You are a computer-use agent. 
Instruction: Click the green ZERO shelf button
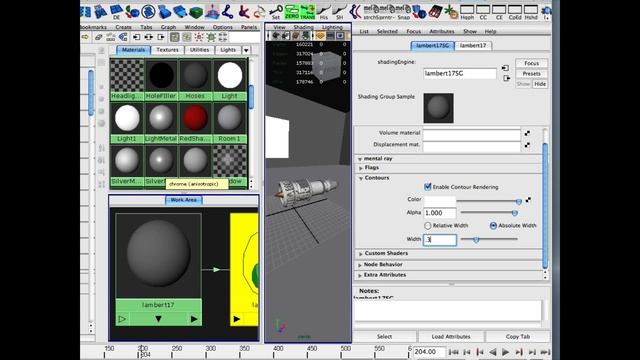point(292,11)
